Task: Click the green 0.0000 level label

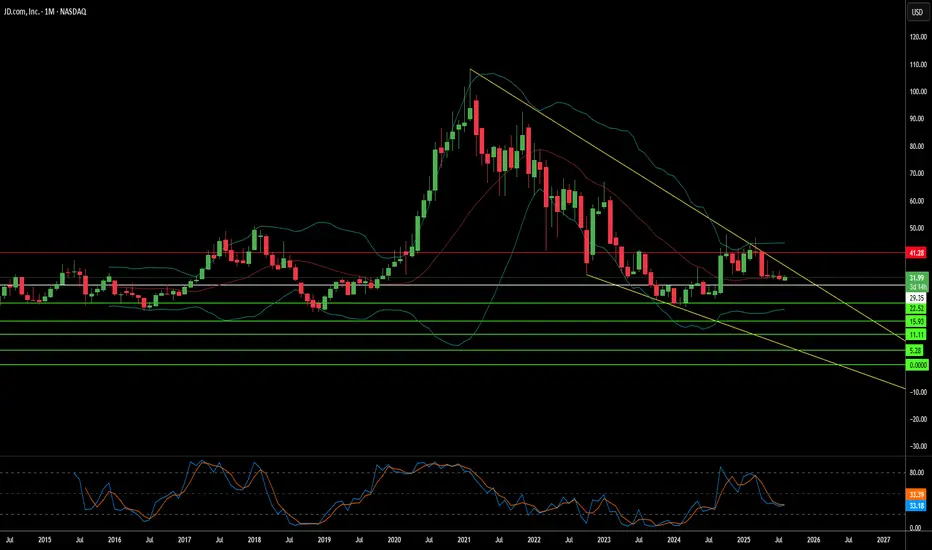Action: click(917, 364)
